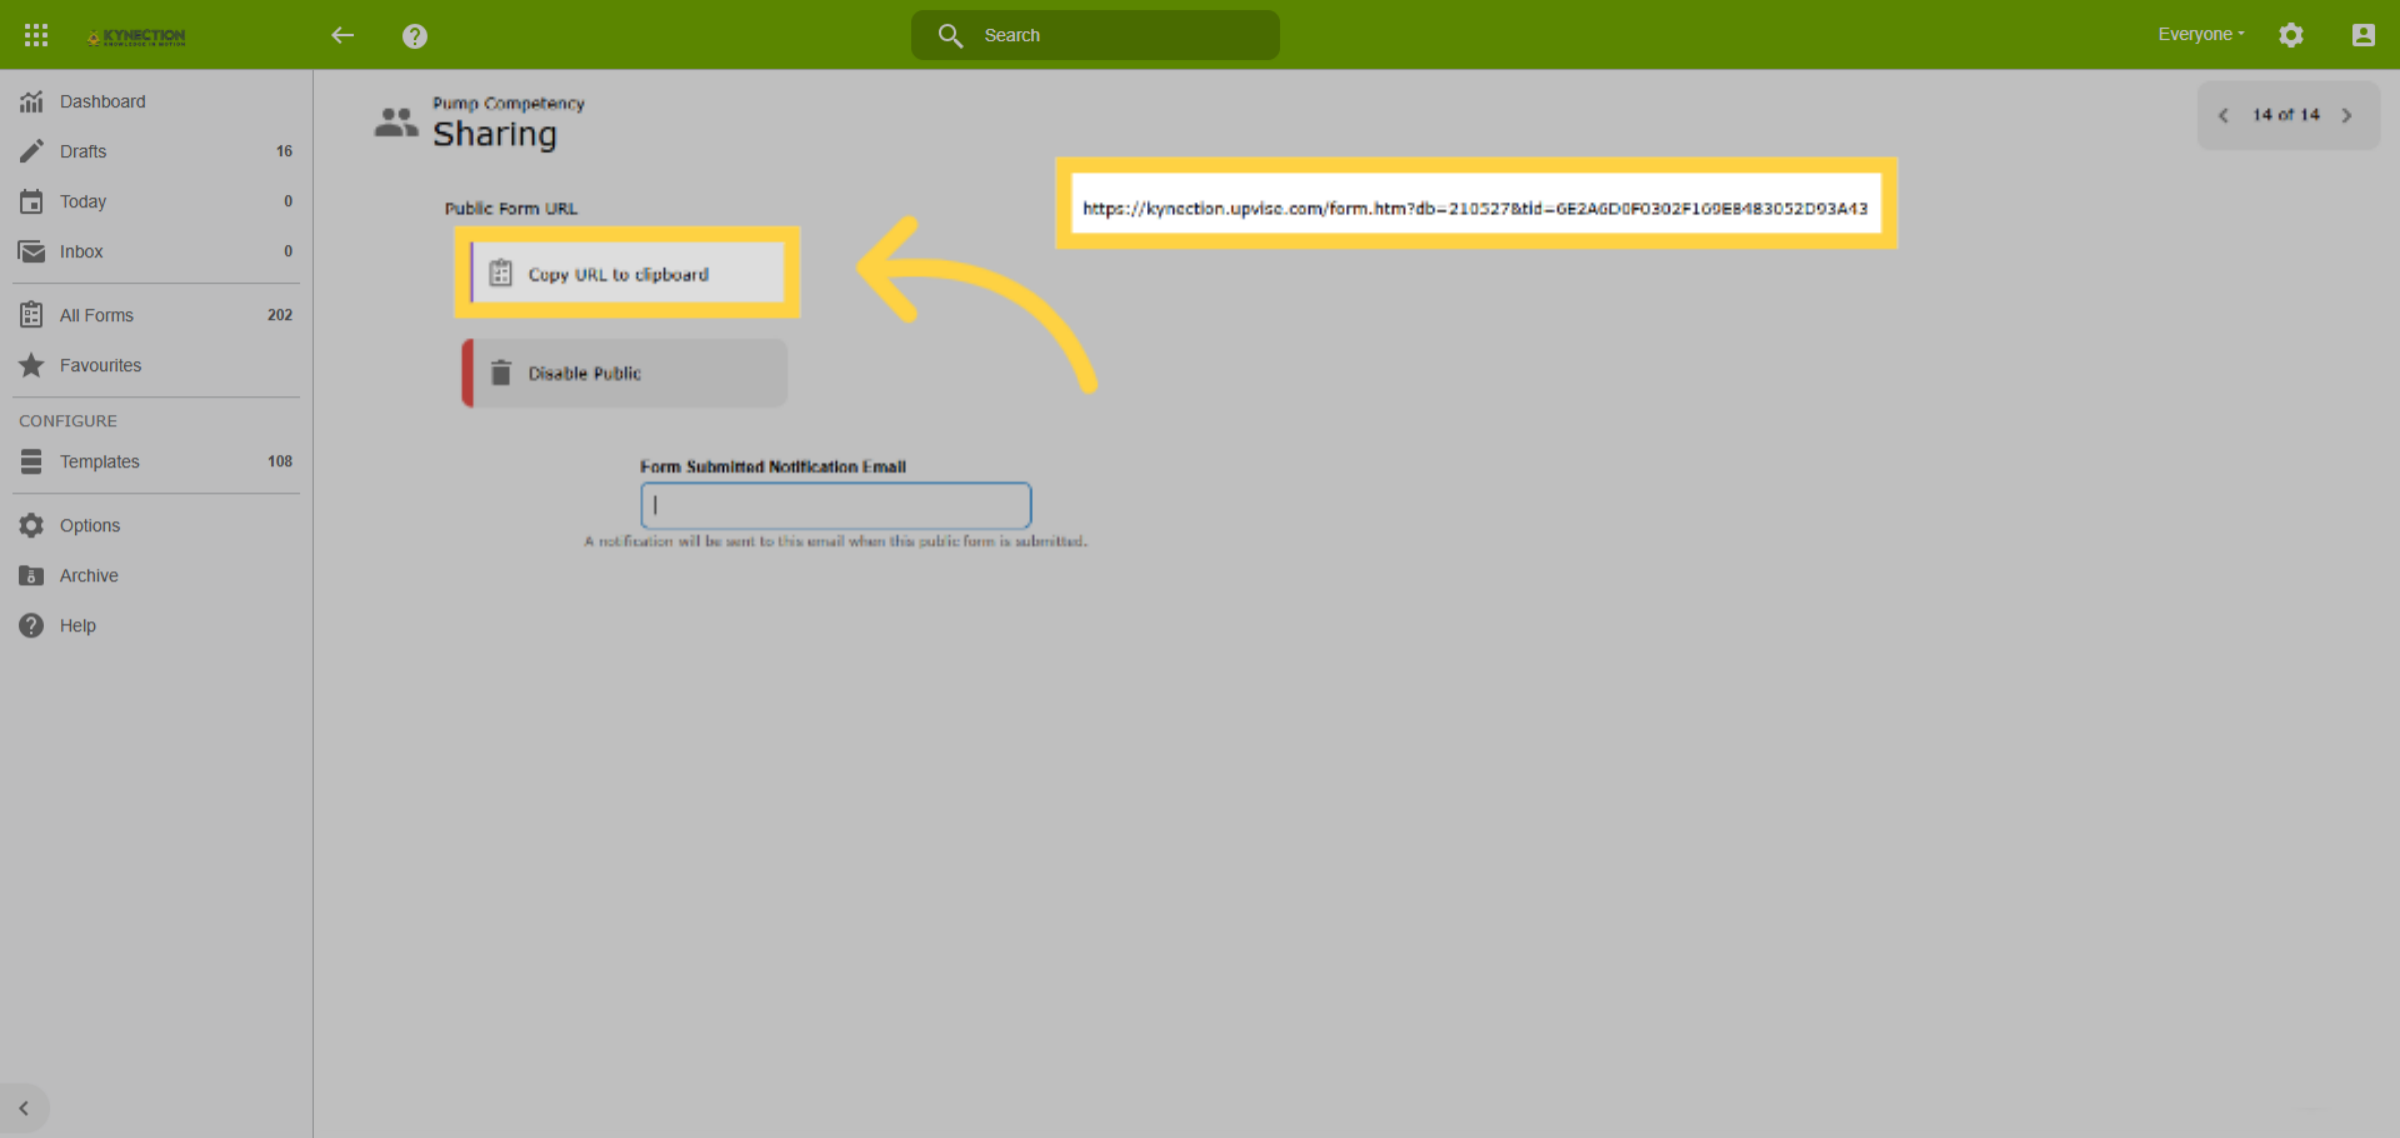The image size is (2400, 1138).
Task: Open Options in sidebar
Action: click(156, 525)
